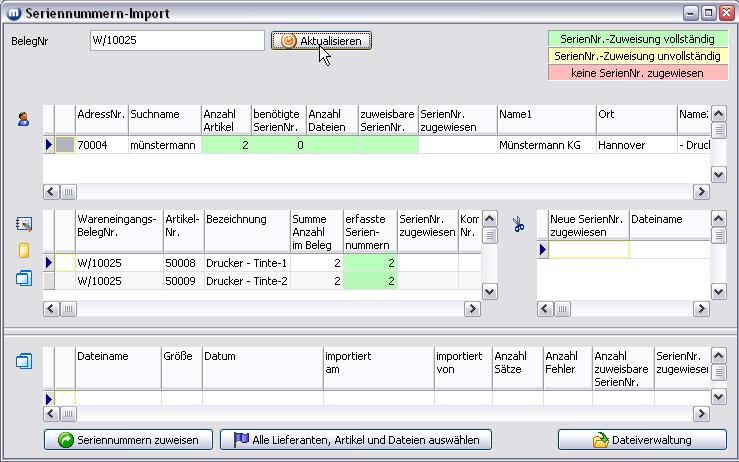Click the yellow cylinder icon beside the articles grid
Image resolution: width=739 pixels, height=462 pixels.
tap(24, 252)
